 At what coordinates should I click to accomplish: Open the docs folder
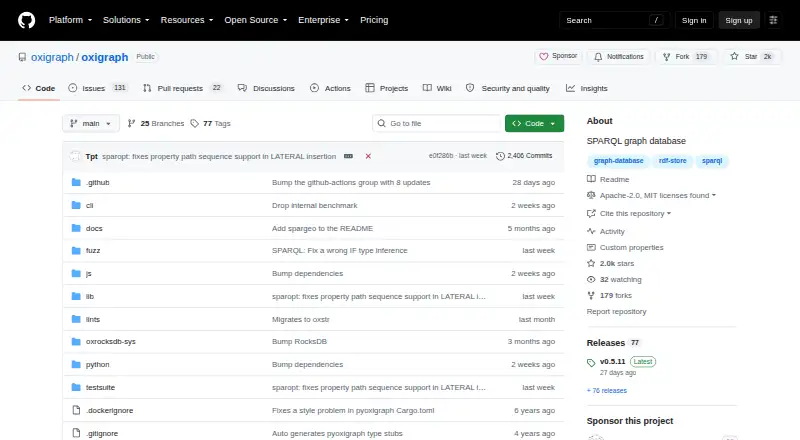tap(94, 228)
